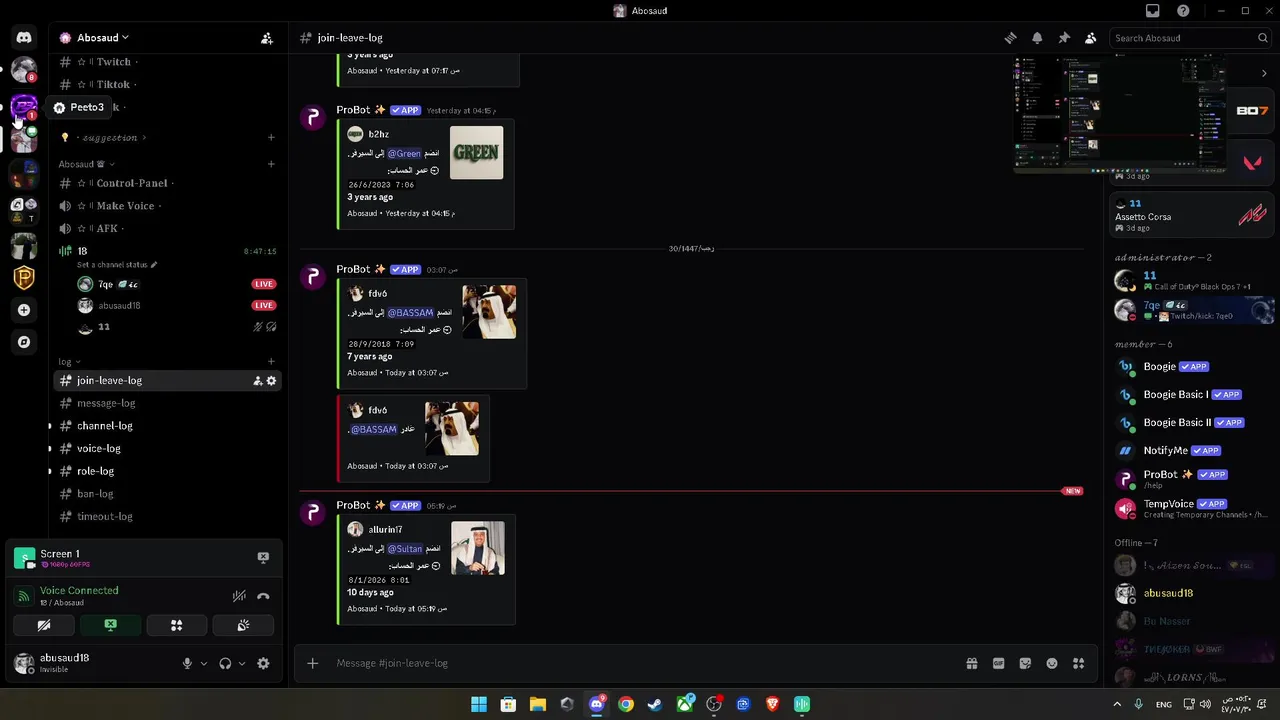Open the Inbox icon in title bar
Screen dimensions: 1280x720
(1153, 11)
